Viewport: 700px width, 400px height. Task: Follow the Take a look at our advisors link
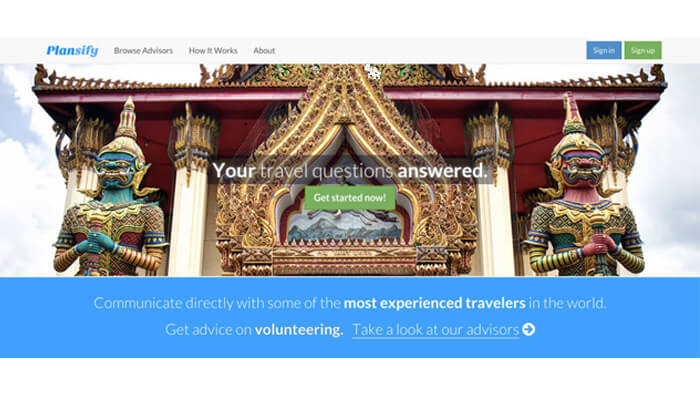[x=436, y=330]
